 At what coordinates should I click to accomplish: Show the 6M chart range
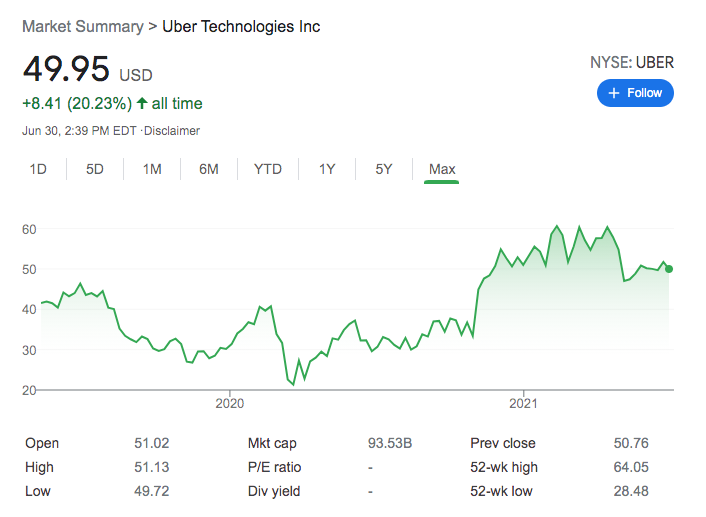point(209,169)
